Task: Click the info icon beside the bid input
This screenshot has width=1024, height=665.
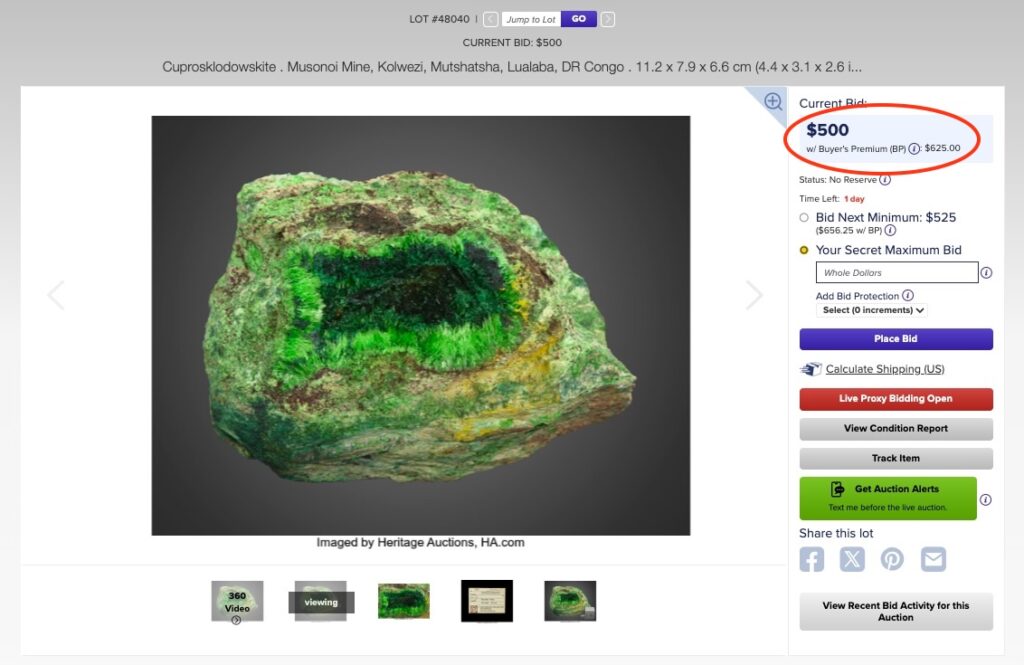Action: (x=986, y=272)
